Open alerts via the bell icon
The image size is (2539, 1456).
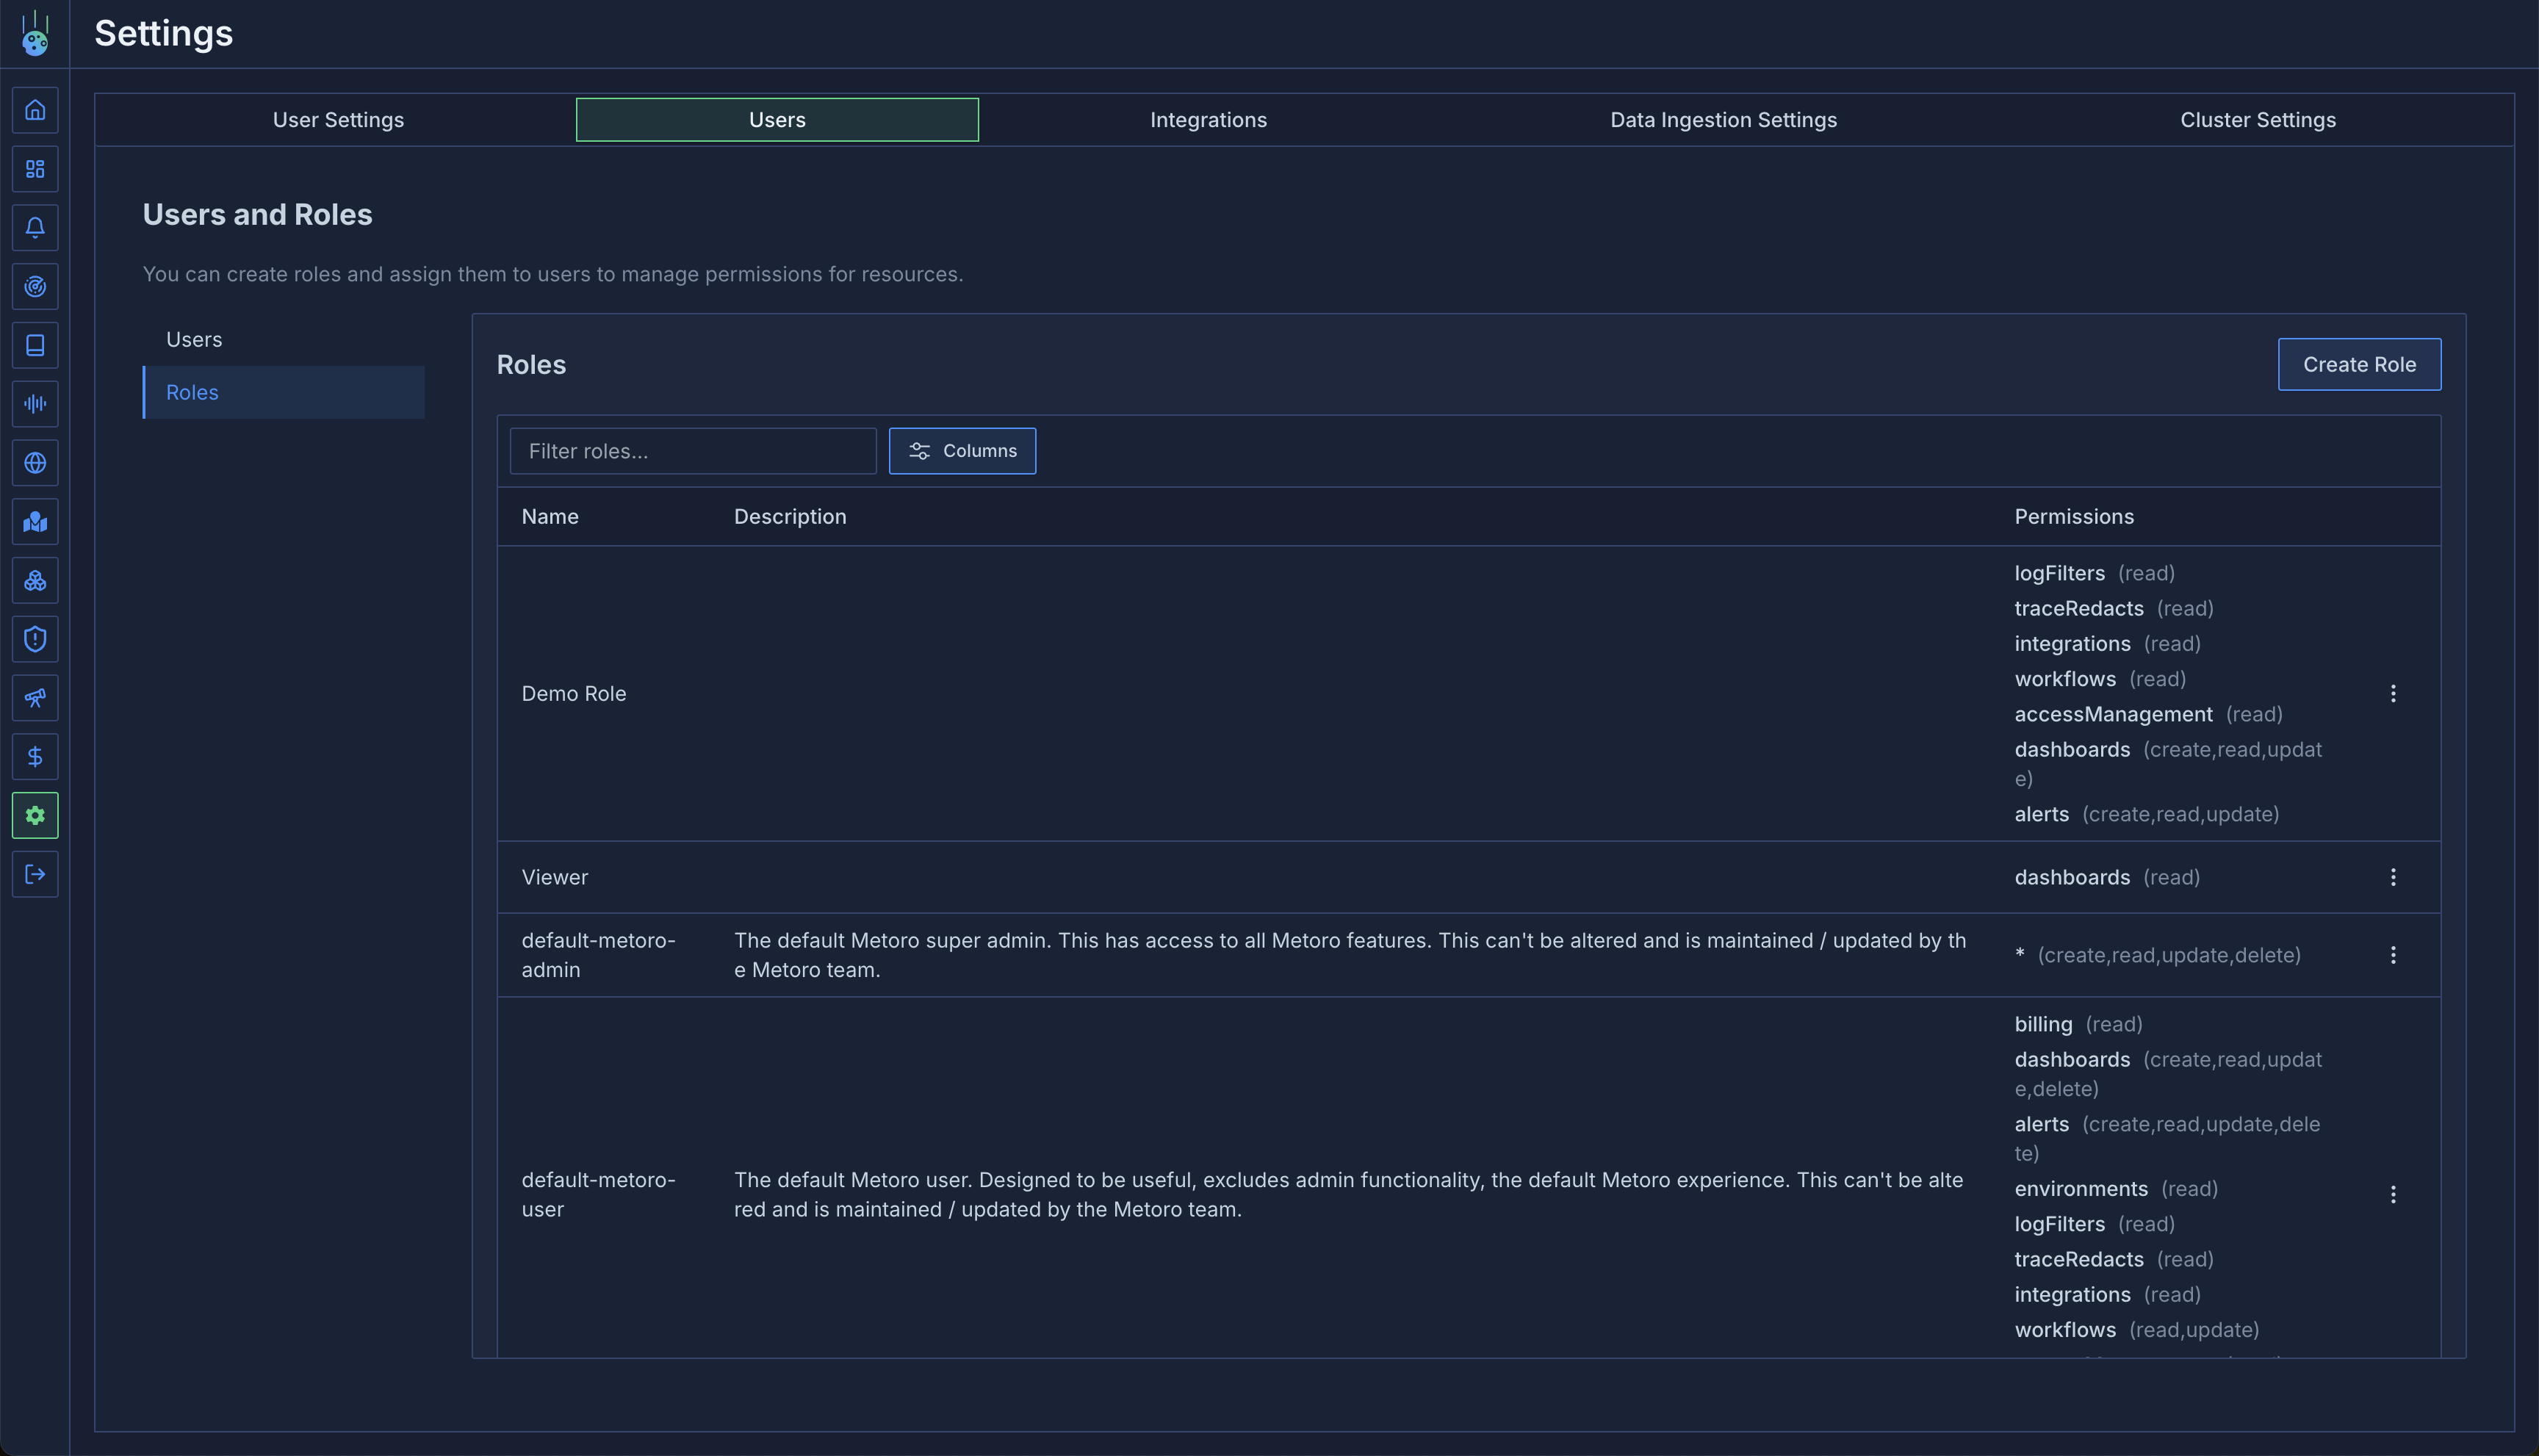click(35, 228)
